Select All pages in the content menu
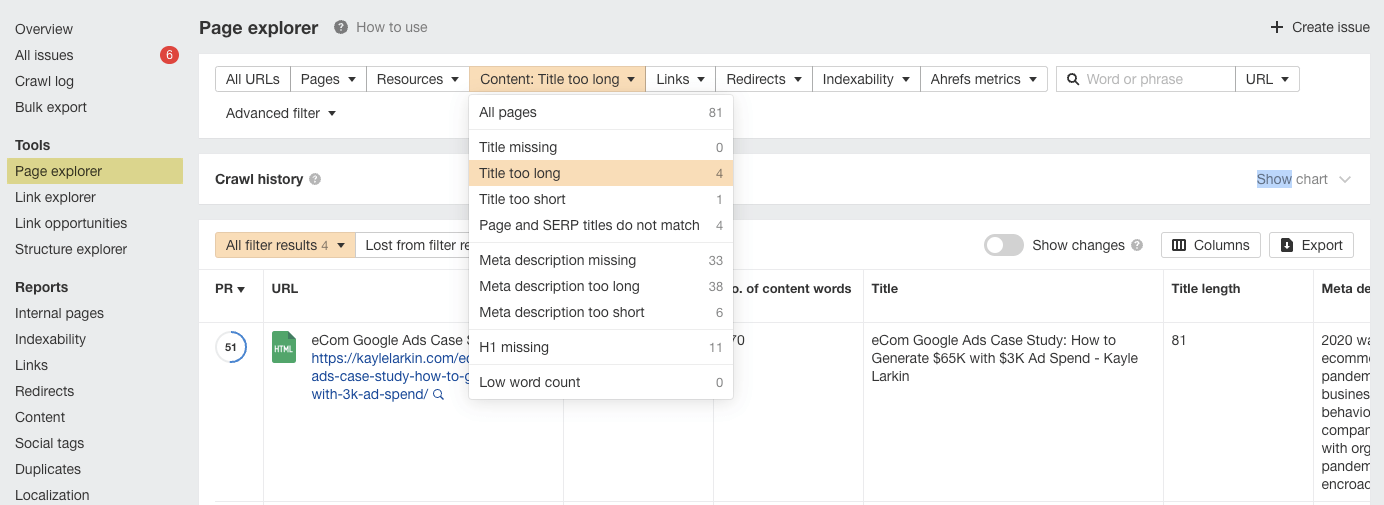Viewport: 1384px width, 505px height. pyautogui.click(x=601, y=113)
